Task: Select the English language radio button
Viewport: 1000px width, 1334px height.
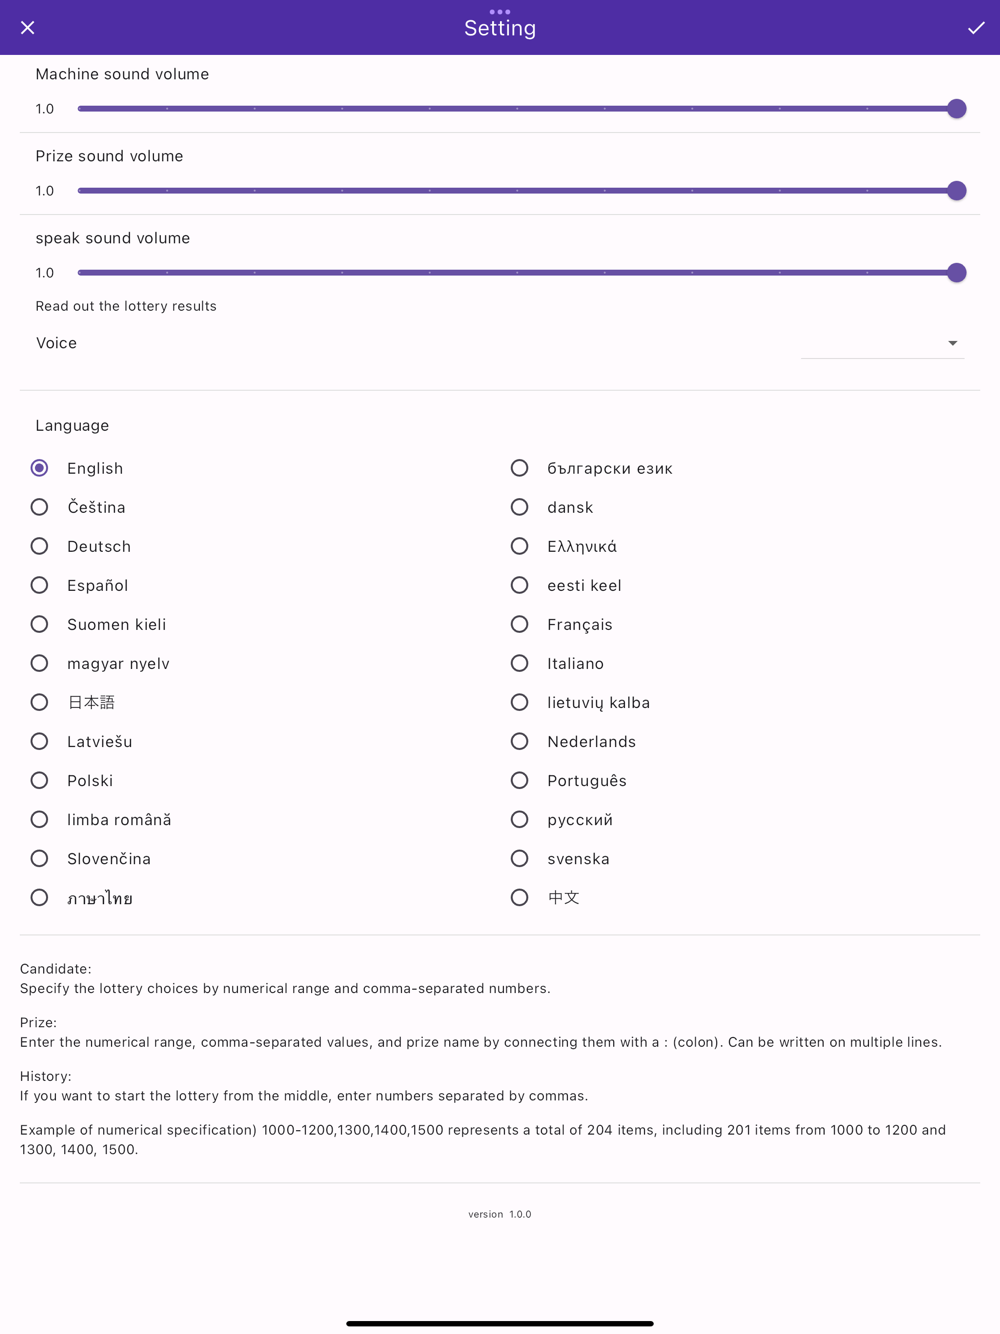Action: click(40, 468)
